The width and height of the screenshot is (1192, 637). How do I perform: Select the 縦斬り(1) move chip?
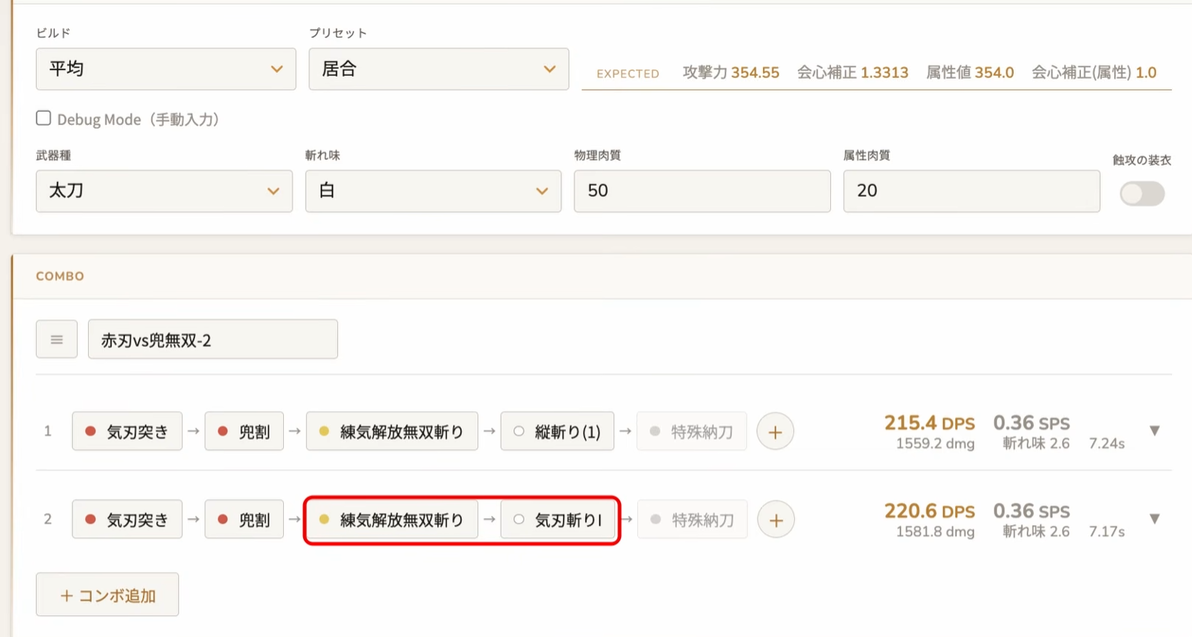557,432
